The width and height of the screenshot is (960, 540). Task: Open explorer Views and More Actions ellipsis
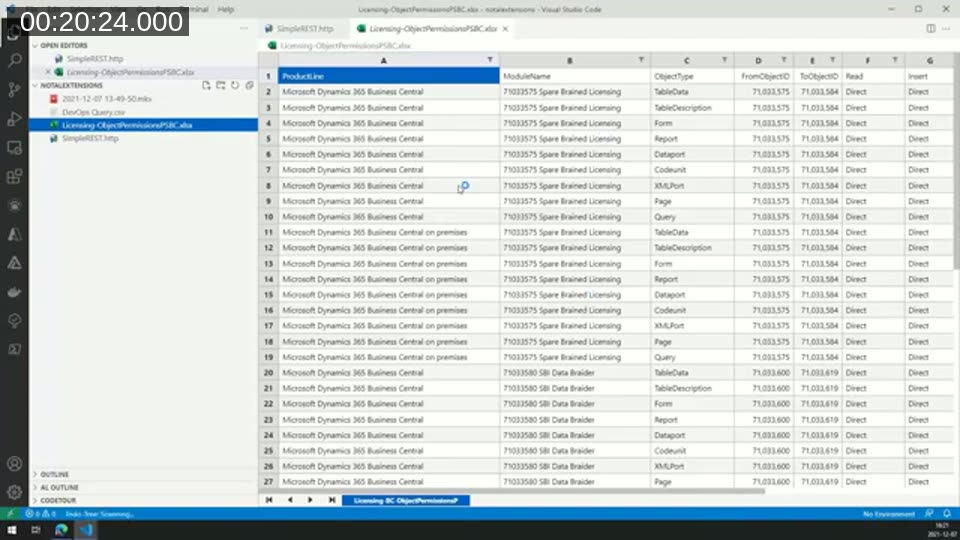pos(244,28)
